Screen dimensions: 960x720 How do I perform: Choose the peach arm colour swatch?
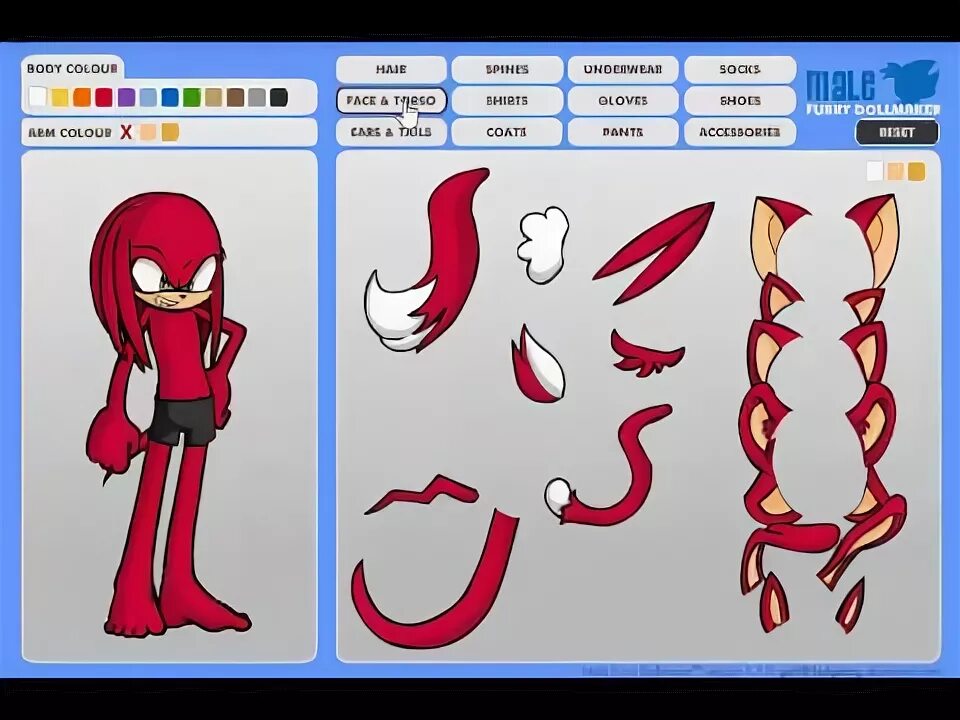point(148,132)
